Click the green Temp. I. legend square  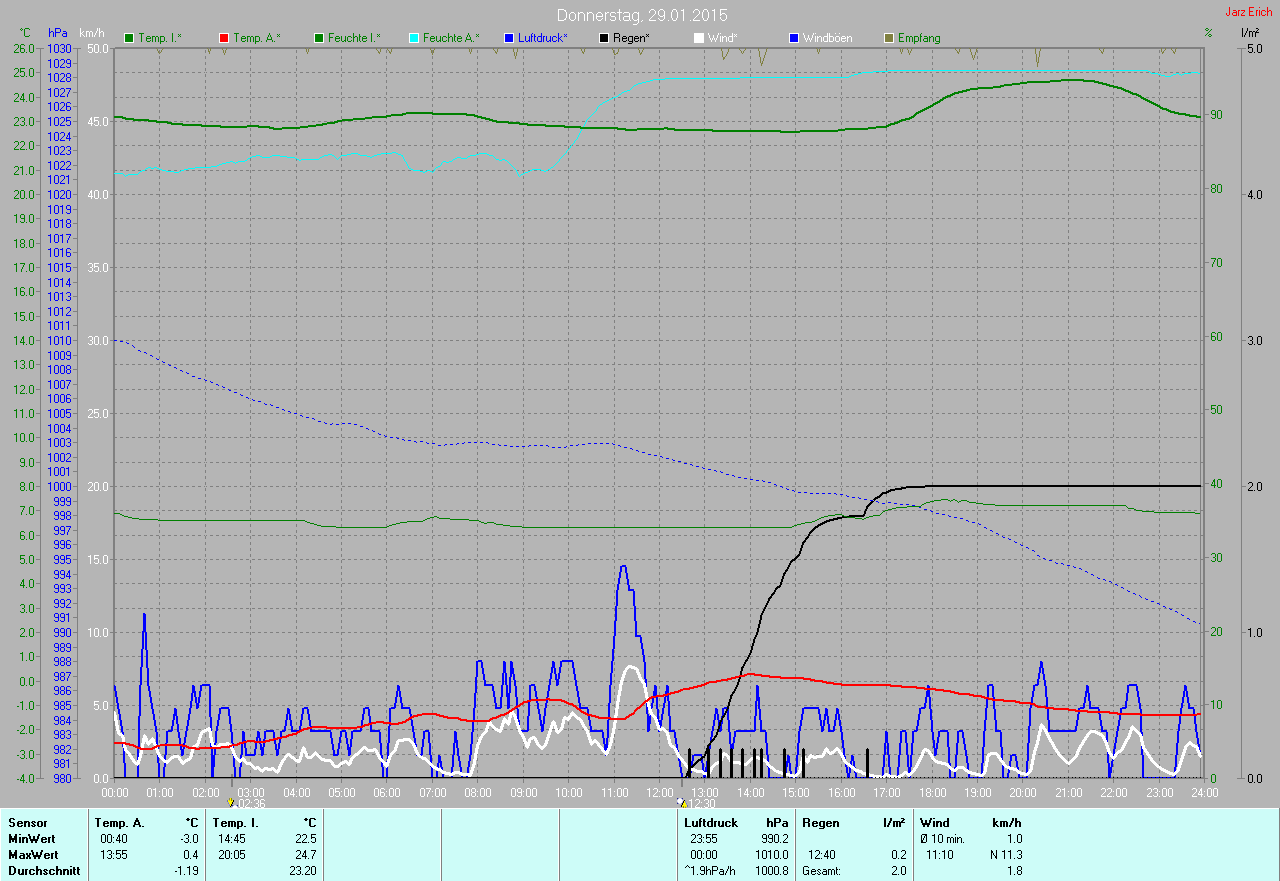[129, 38]
